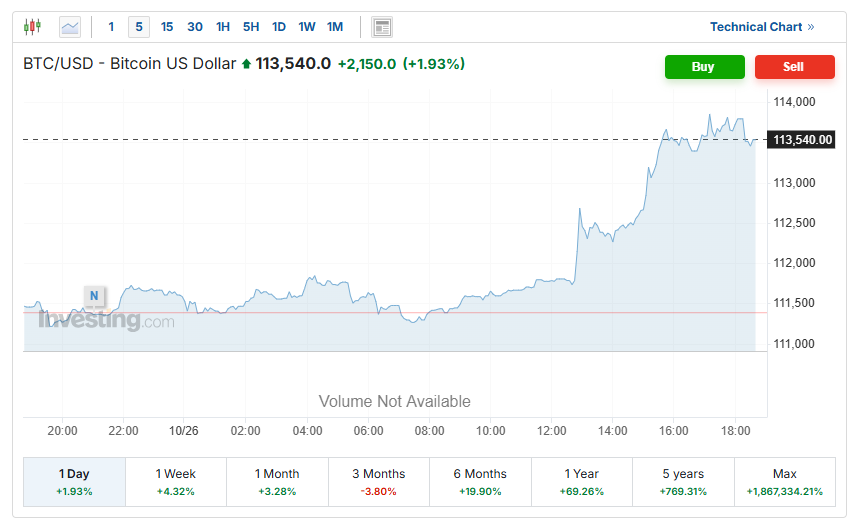
Task: Open the 1 Year range tab
Action: tap(582, 482)
